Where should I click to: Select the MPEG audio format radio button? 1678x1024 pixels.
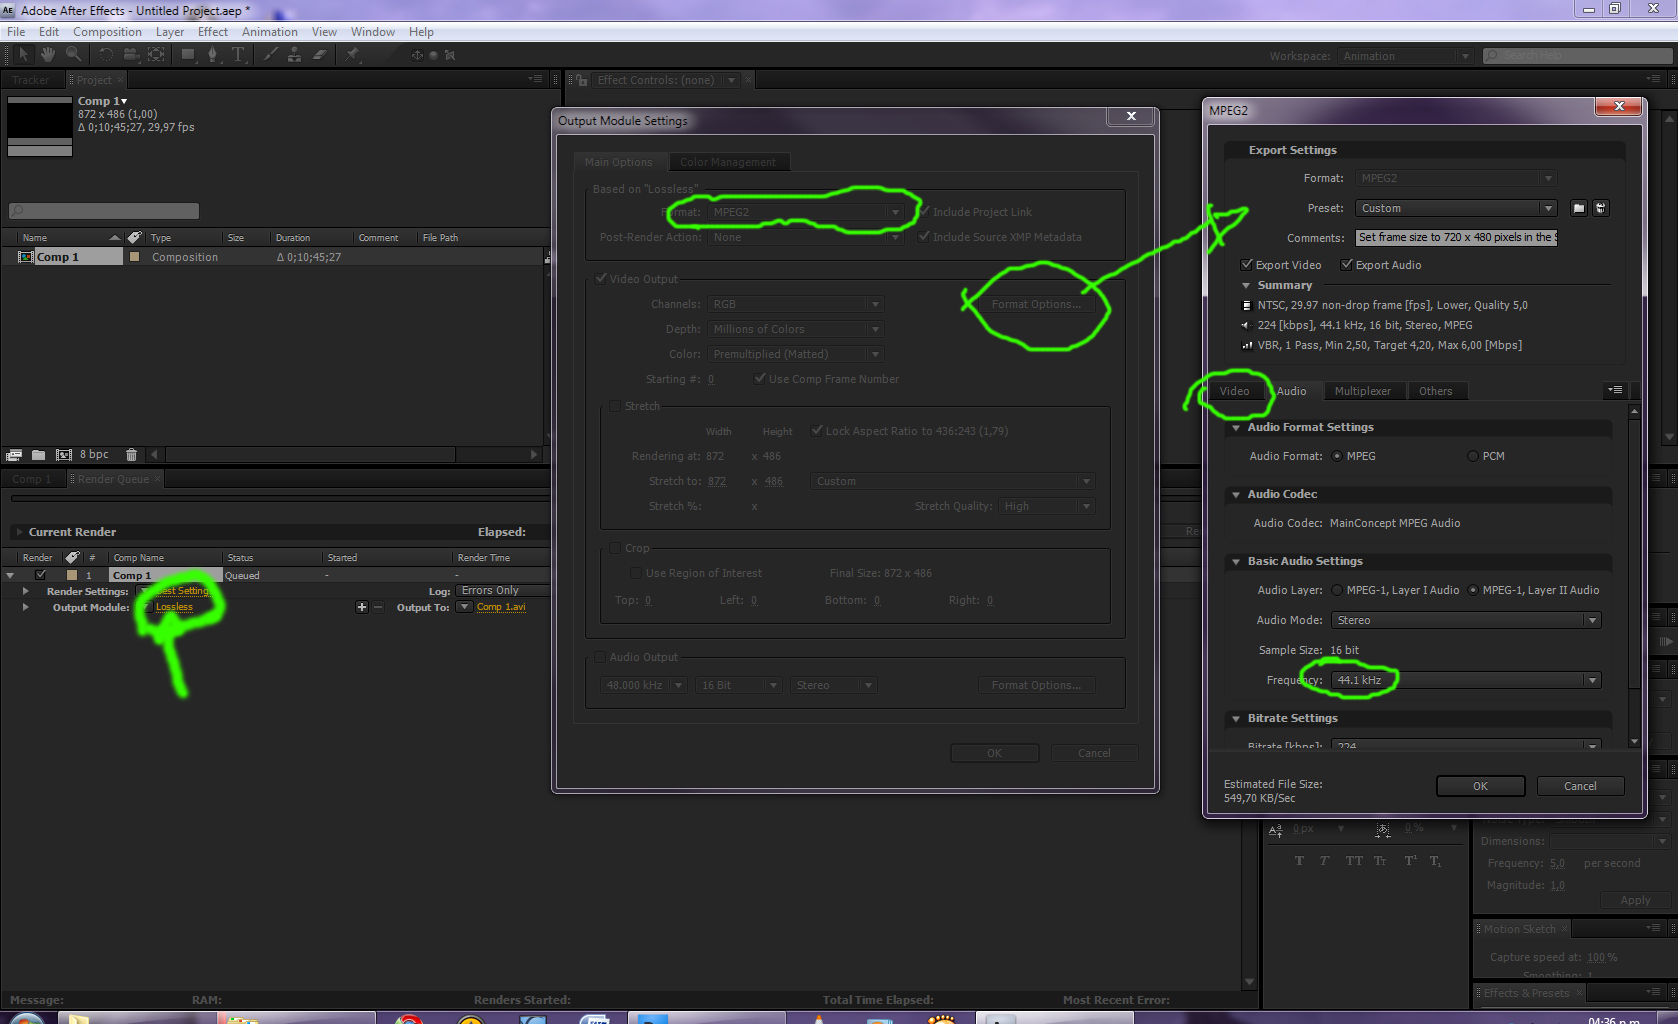coord(1337,456)
